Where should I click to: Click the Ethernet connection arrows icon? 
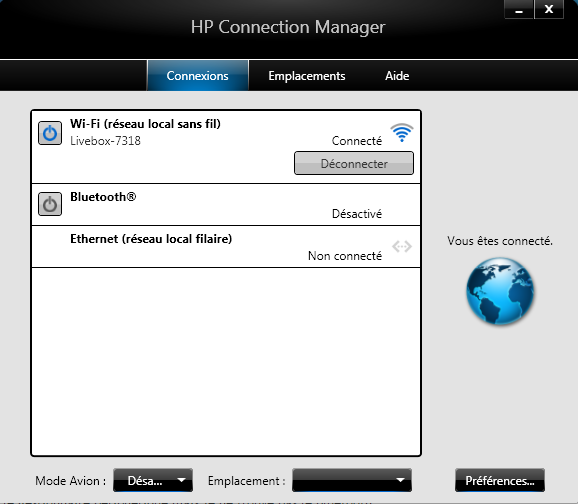pyautogui.click(x=402, y=246)
